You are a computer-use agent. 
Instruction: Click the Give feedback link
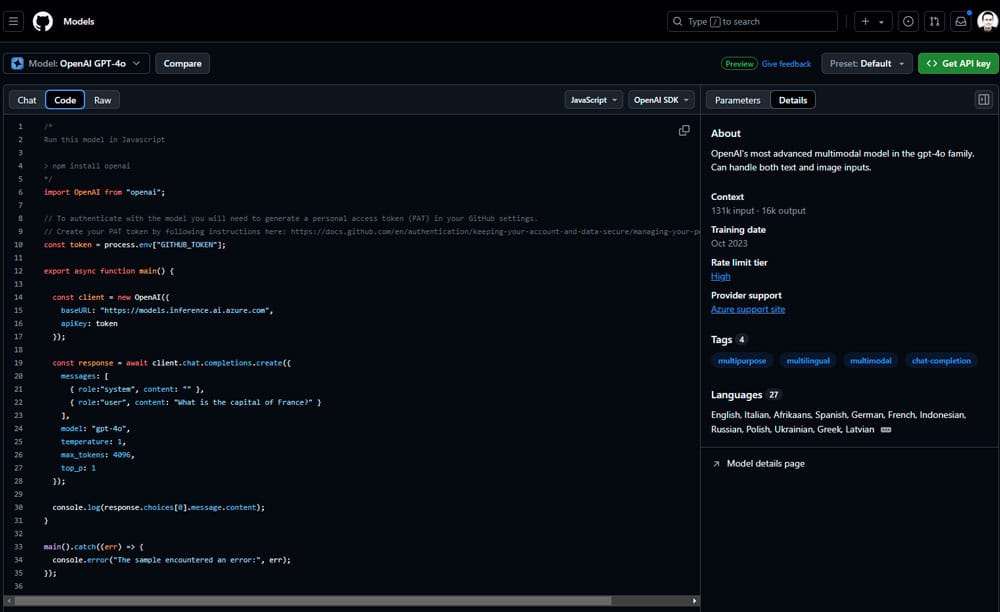point(786,64)
